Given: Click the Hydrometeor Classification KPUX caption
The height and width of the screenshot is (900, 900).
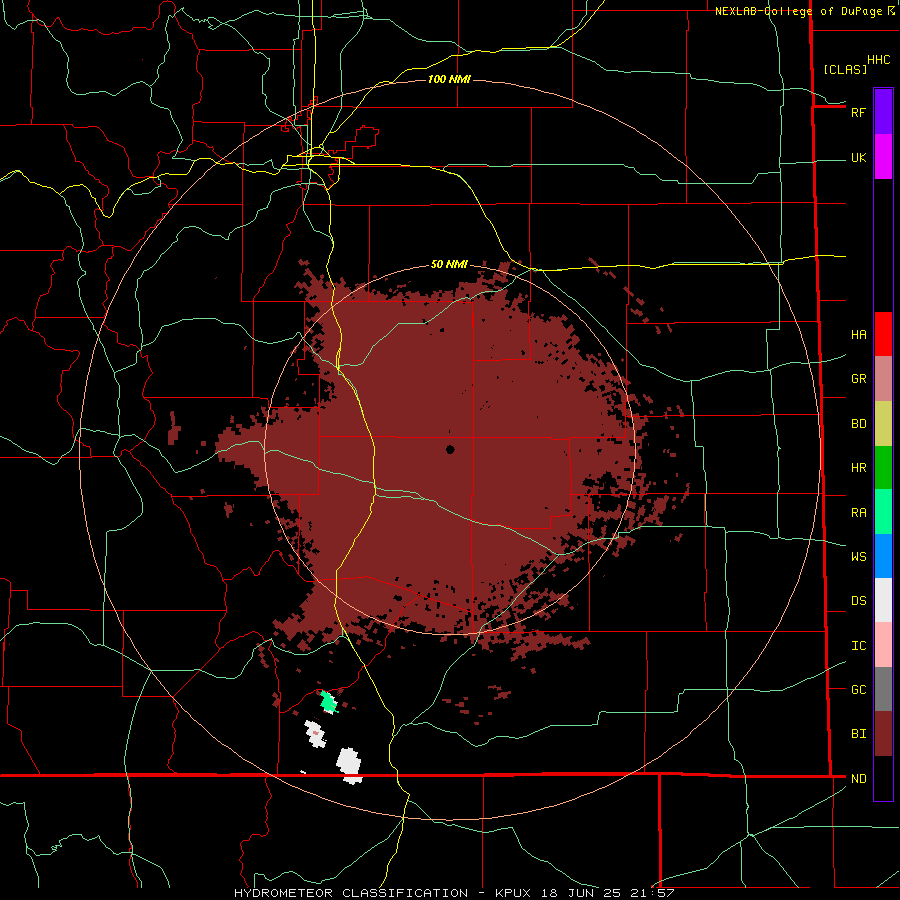Looking at the screenshot, I should pyautogui.click(x=454, y=893).
